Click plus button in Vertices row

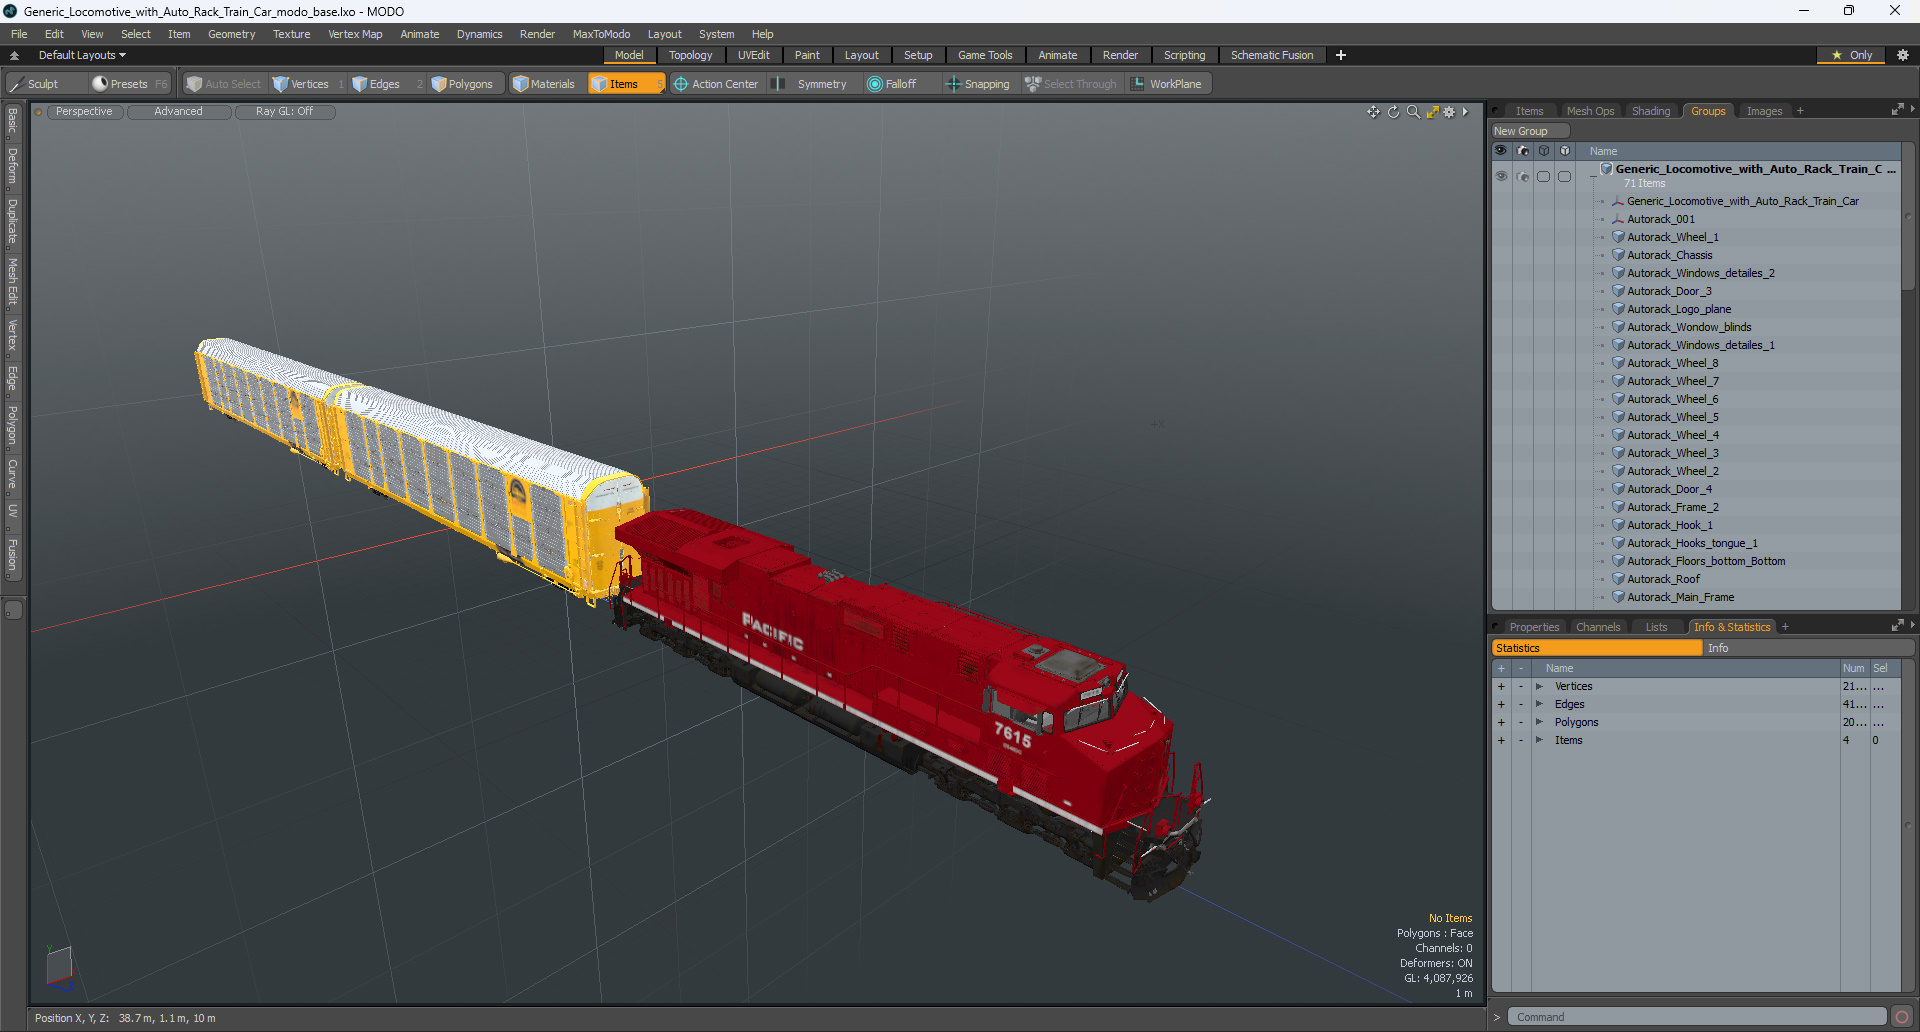[1501, 686]
